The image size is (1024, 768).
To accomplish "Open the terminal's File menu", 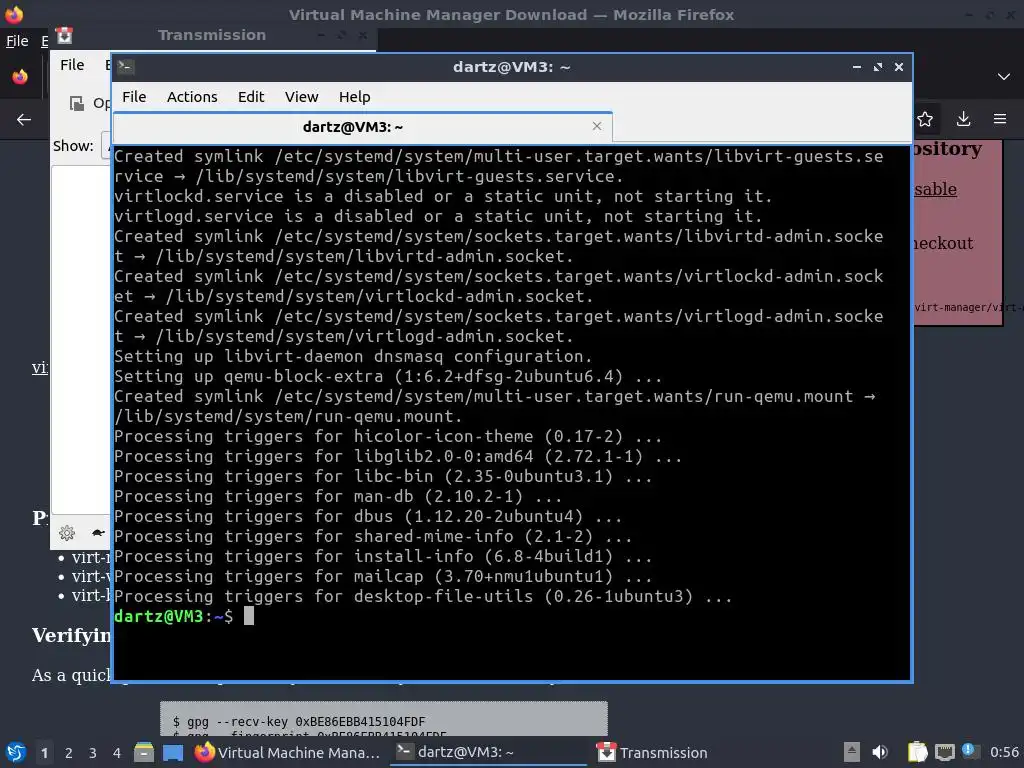I will (x=134, y=97).
